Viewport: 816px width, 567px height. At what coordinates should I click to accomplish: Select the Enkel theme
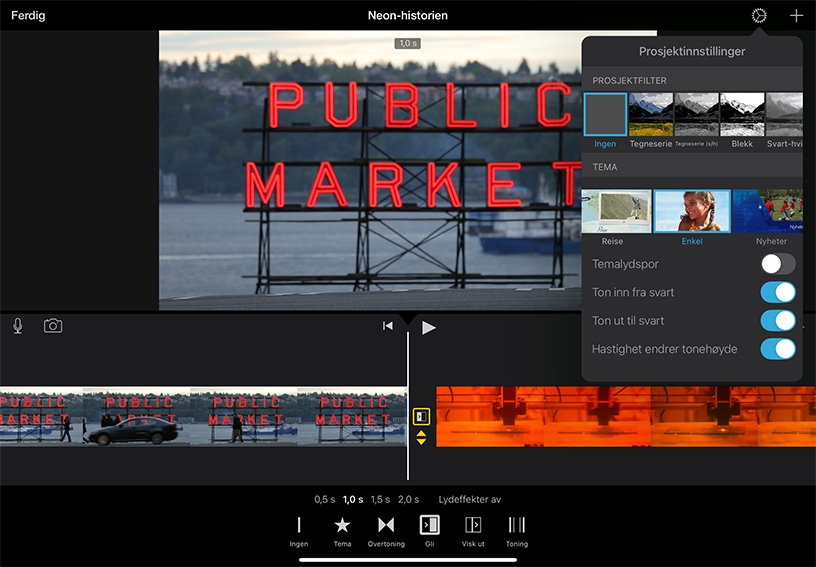(692, 211)
